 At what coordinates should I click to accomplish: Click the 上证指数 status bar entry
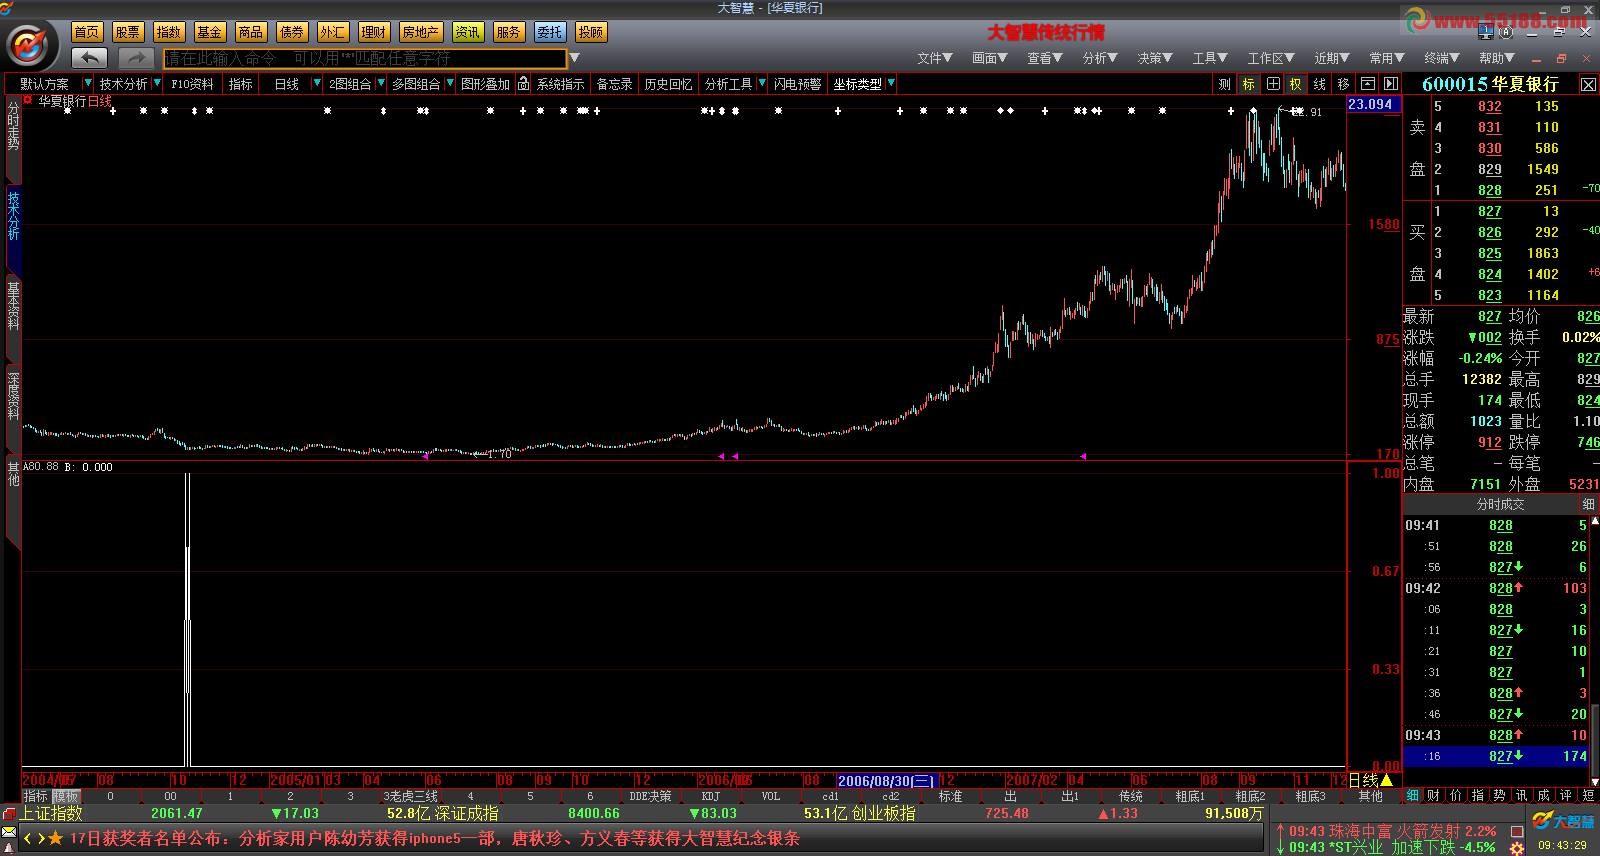[52, 813]
